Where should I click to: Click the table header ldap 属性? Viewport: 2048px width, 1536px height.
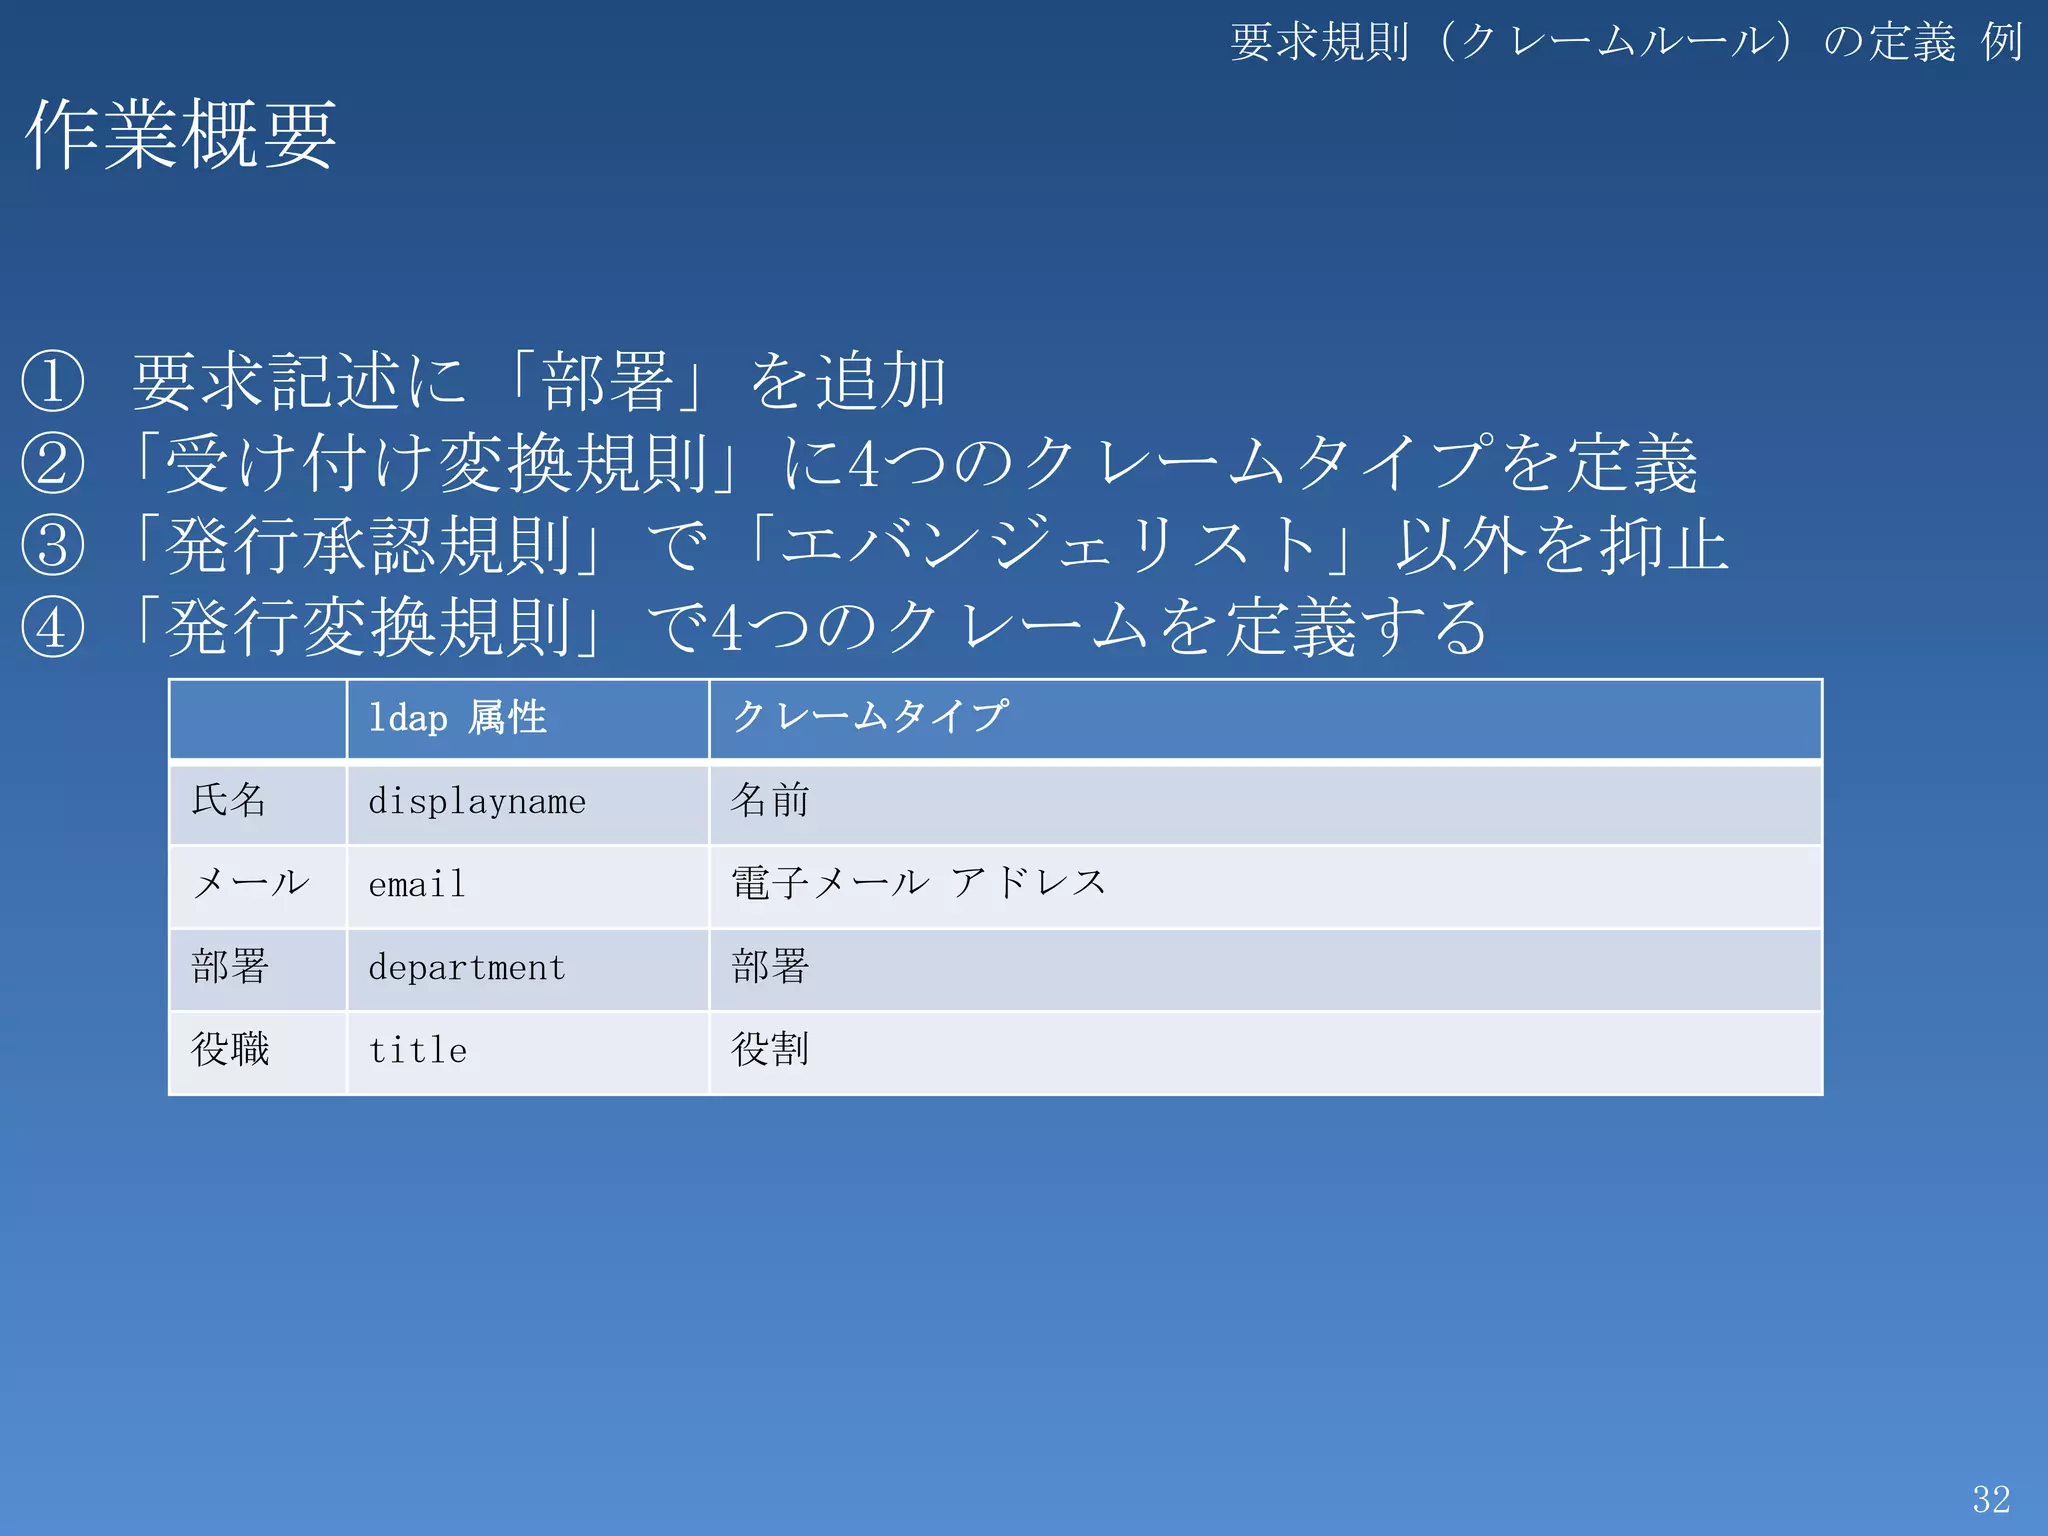click(528, 719)
